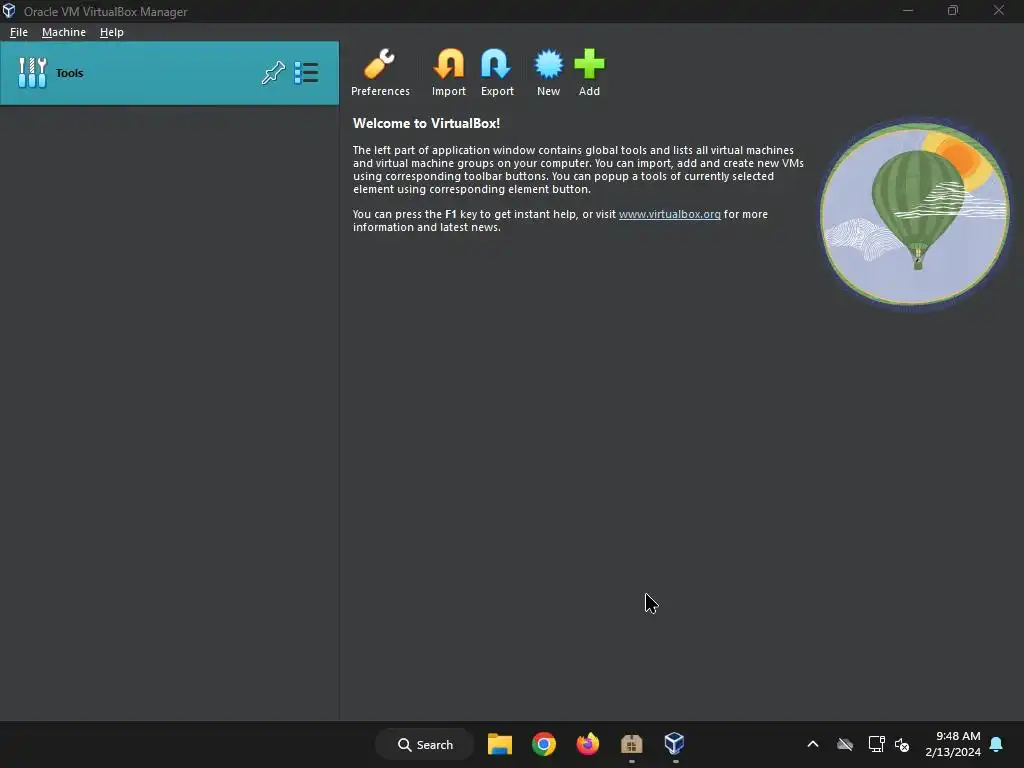The height and width of the screenshot is (768, 1024).
Task: Open the Machine menu
Action: click(x=64, y=32)
